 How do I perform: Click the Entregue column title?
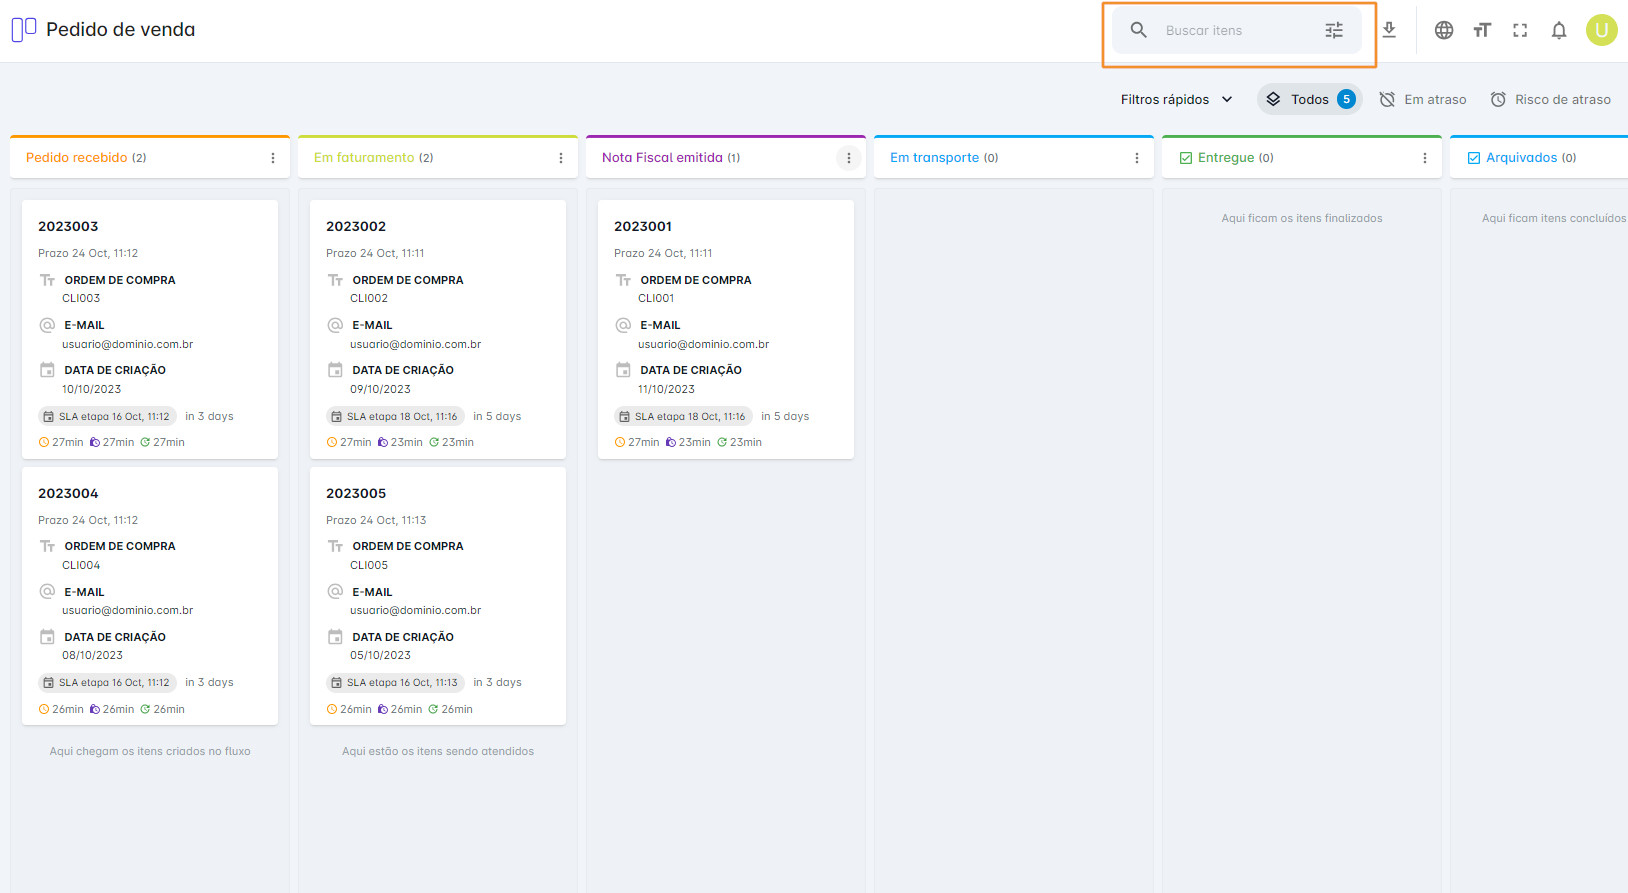pyautogui.click(x=1226, y=158)
